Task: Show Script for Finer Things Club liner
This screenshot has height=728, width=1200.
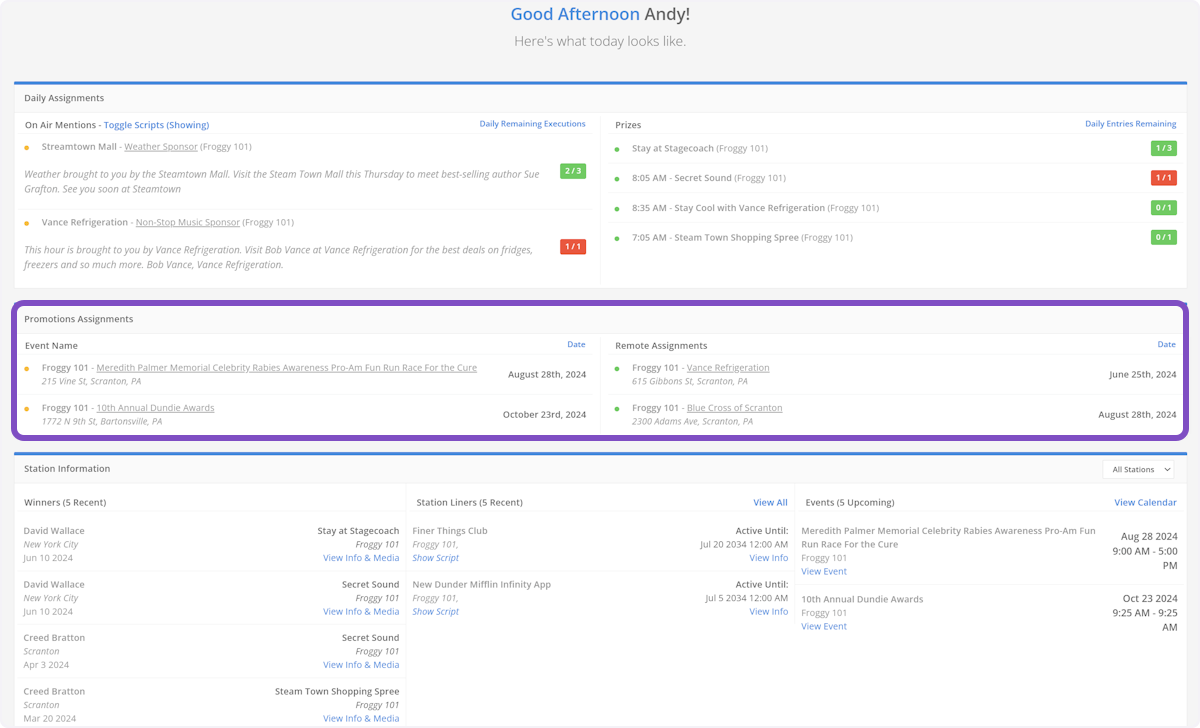Action: click(x=435, y=558)
